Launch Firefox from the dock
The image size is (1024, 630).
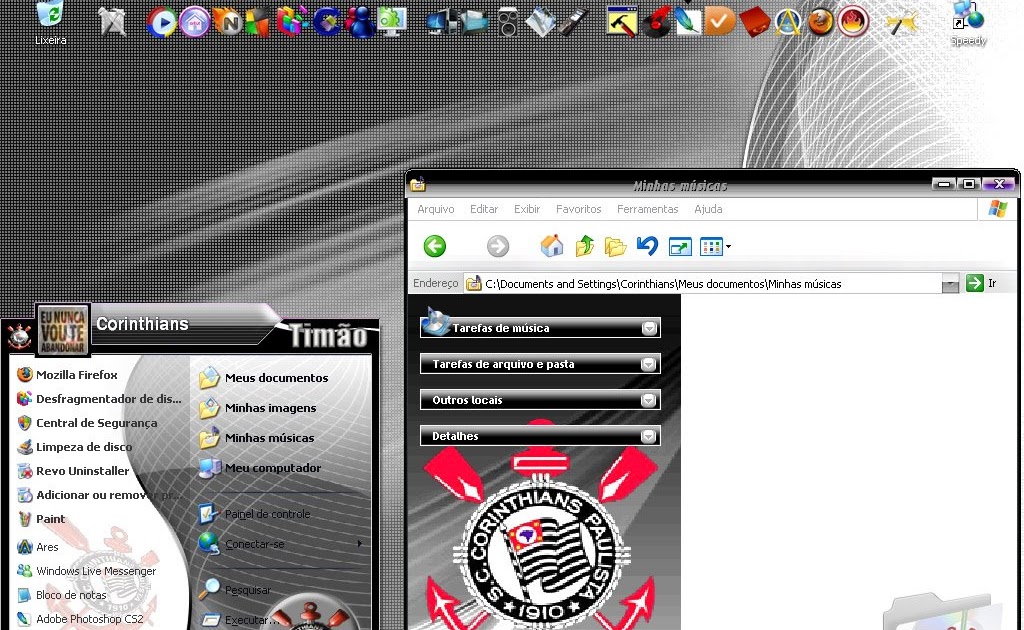820,22
